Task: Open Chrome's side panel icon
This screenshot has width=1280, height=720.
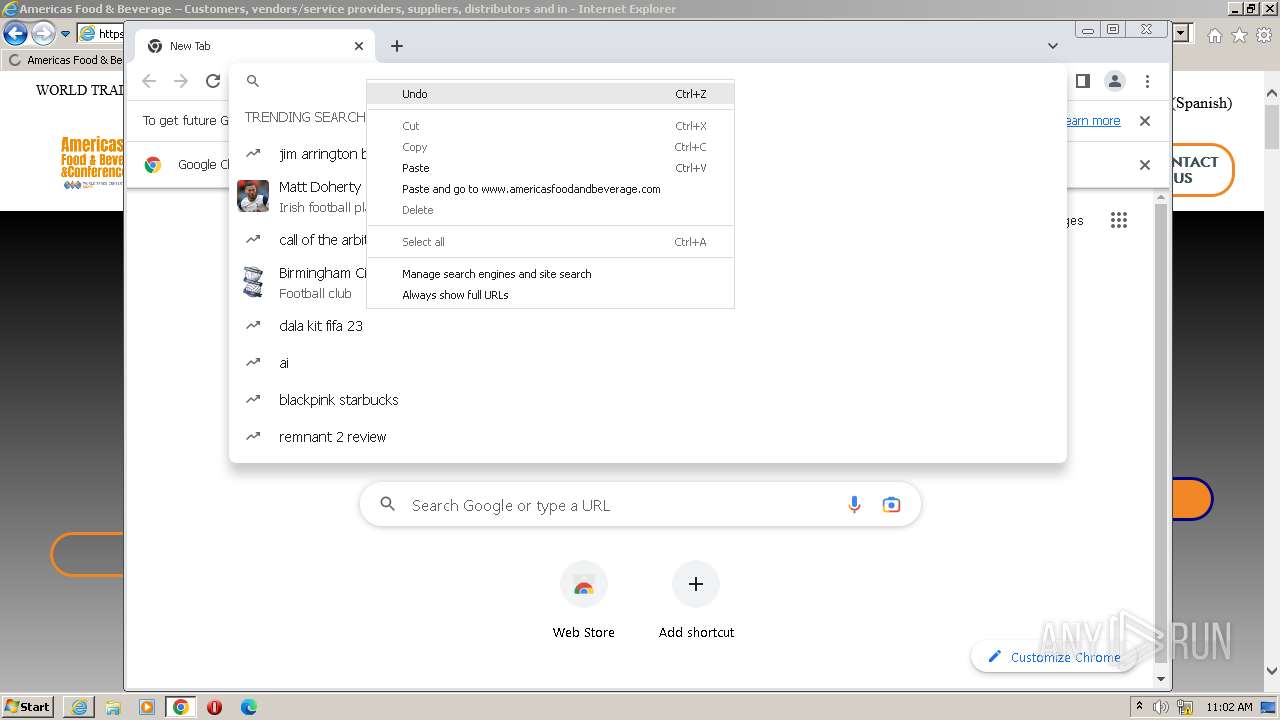Action: point(1082,81)
